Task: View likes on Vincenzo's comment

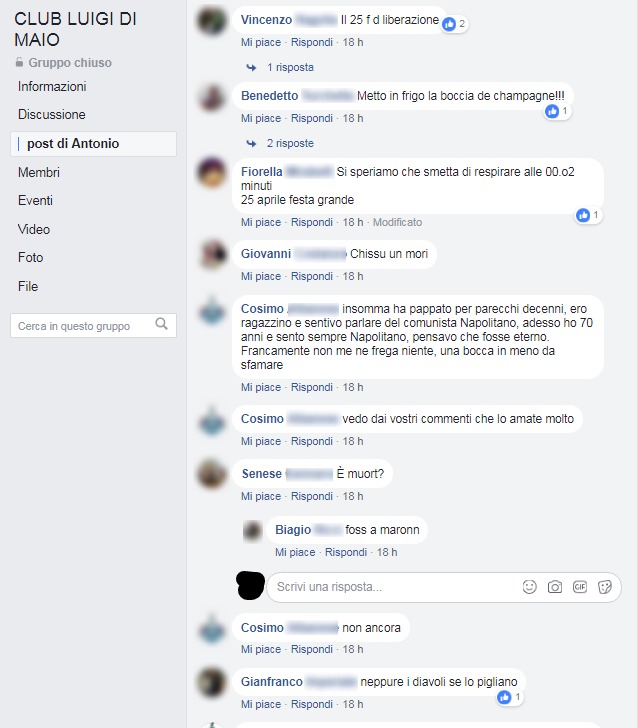Action: 455,24
